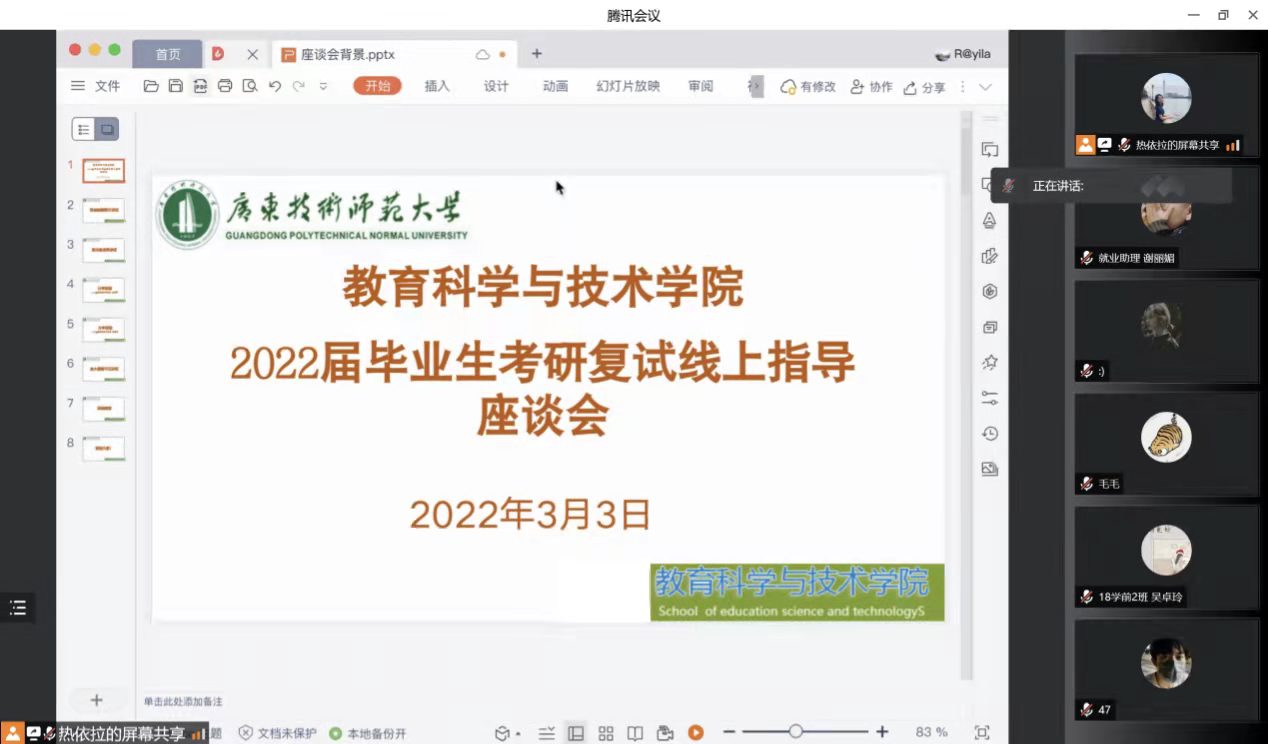
Task: Expand ribbon chevron next to 分享
Action: pyautogui.click(x=985, y=87)
